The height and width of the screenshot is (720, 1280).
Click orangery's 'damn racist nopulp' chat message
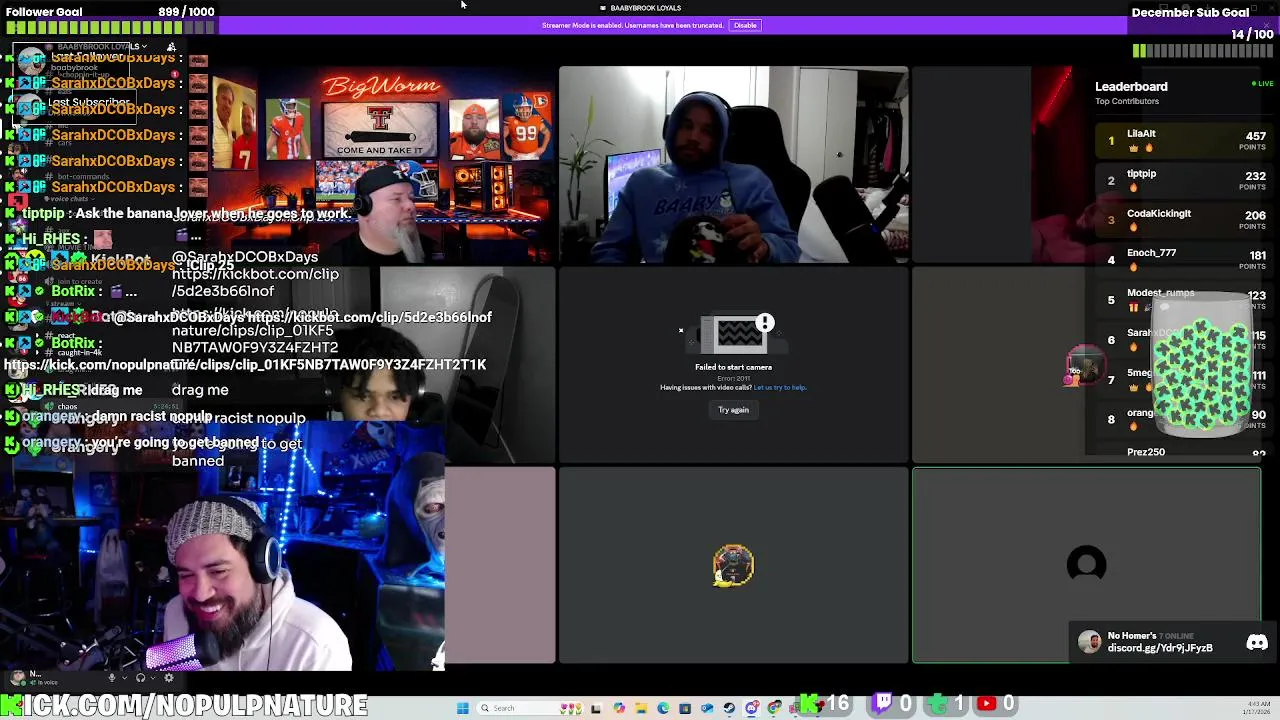[116, 416]
